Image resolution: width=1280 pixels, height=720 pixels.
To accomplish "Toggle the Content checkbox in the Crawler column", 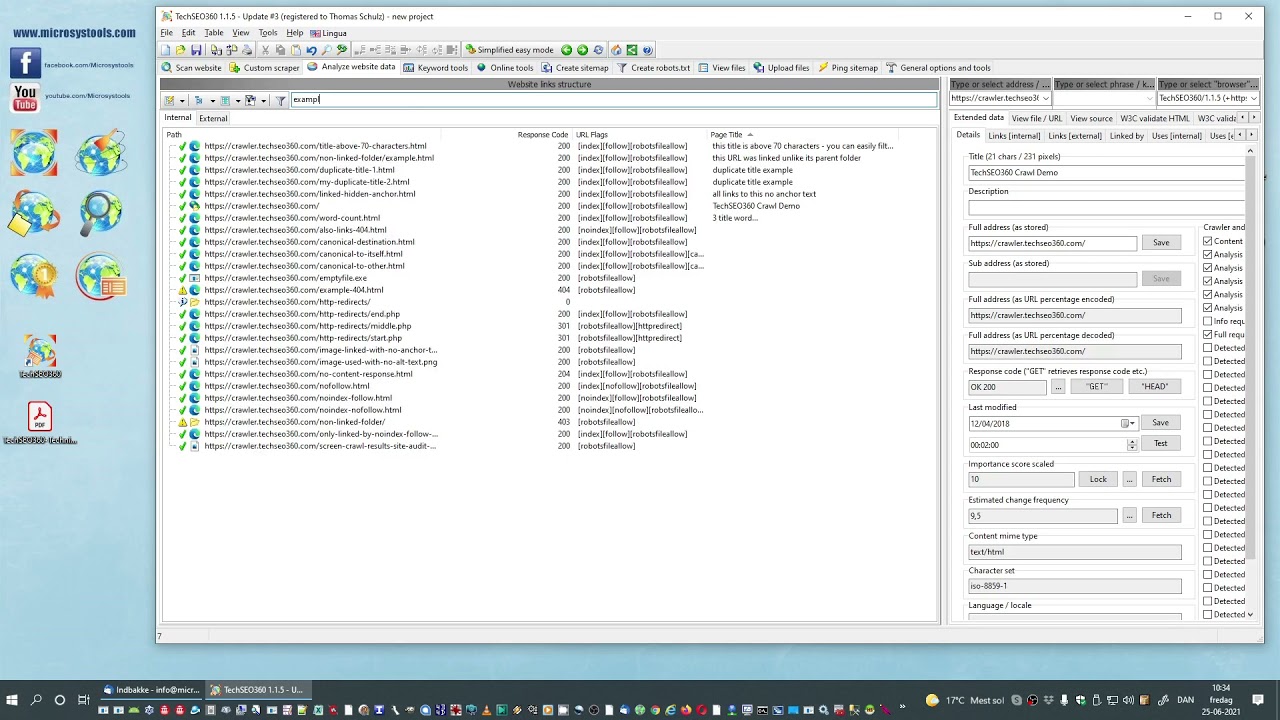I will [1208, 241].
